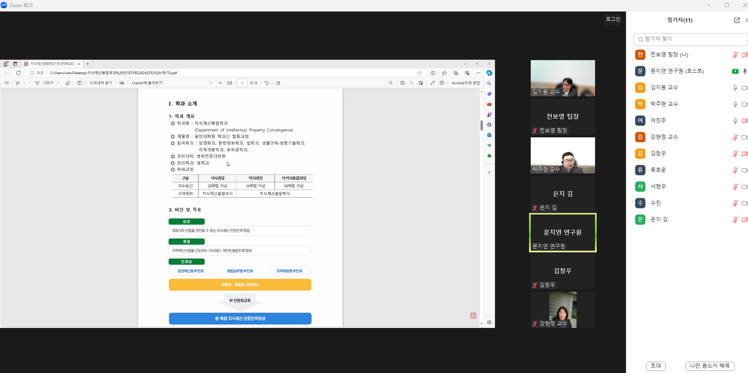748x373 pixels.
Task: Open Edge split screen icon
Action: [433, 73]
